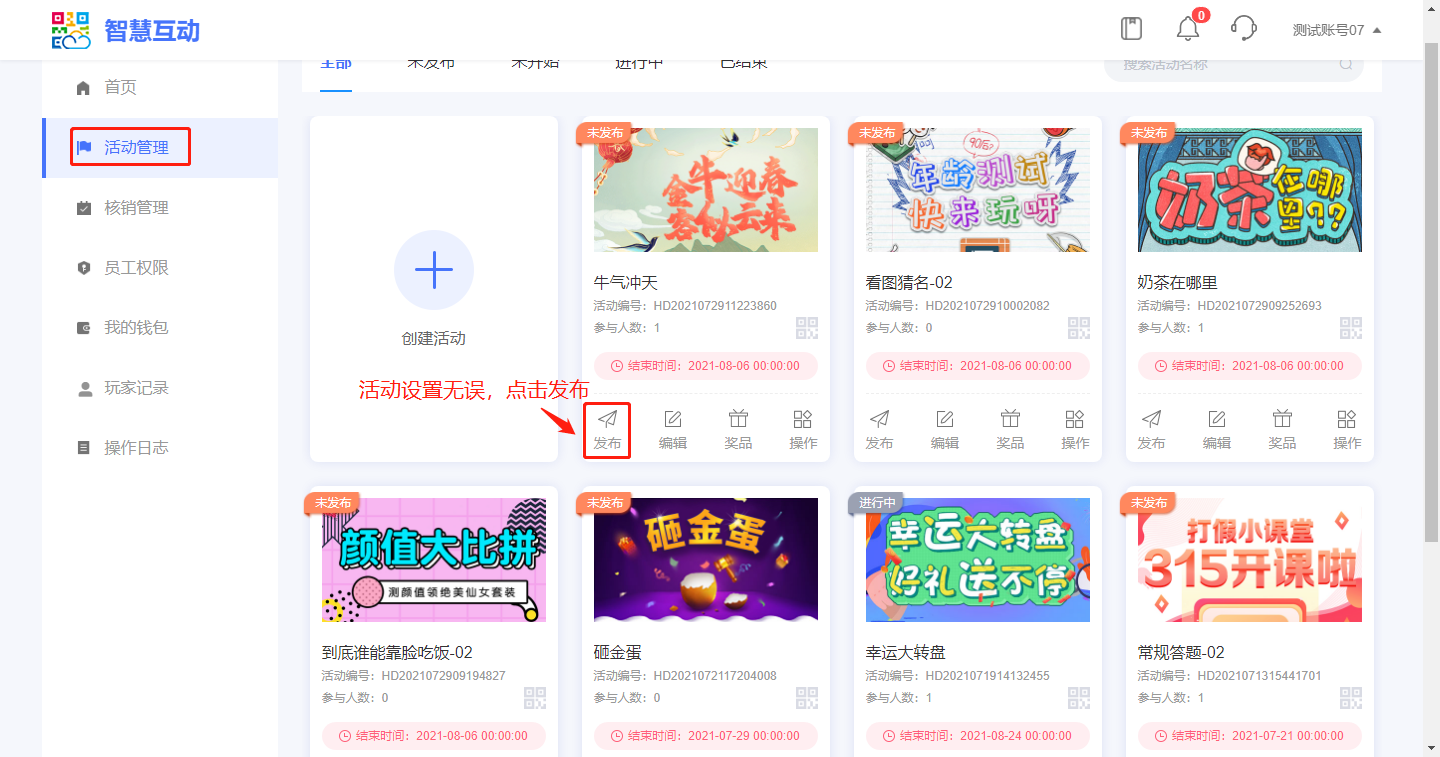Open customer service headset icon
The height and width of the screenshot is (757, 1440).
pos(1243,28)
